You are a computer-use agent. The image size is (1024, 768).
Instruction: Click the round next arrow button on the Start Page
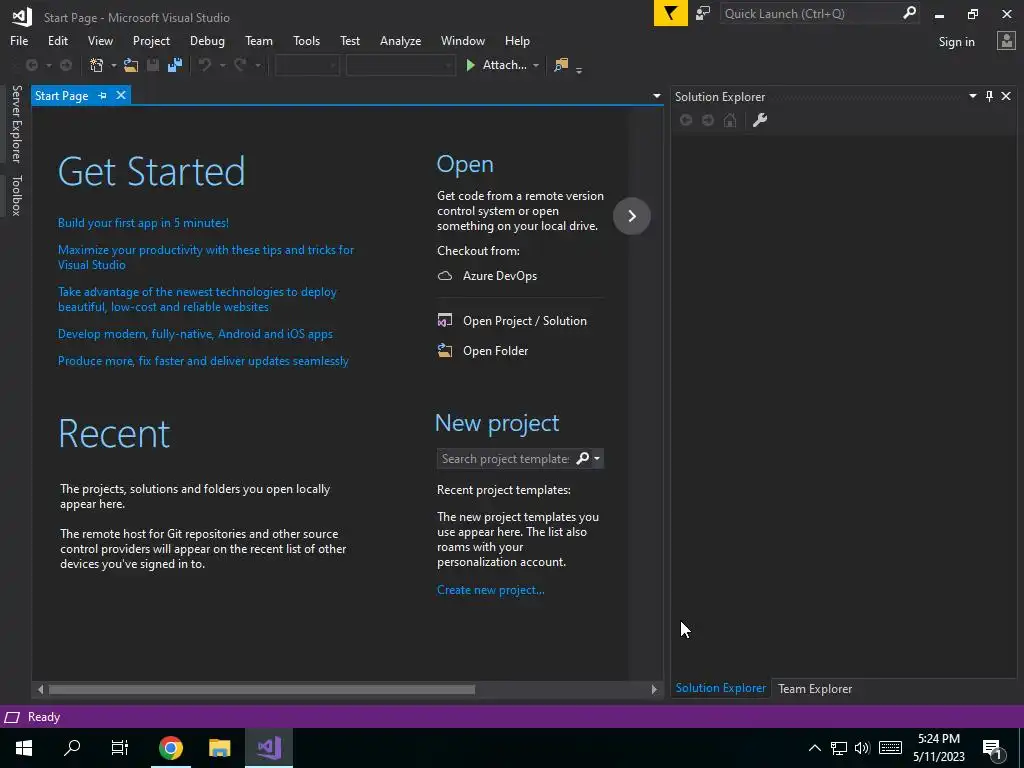(x=632, y=216)
